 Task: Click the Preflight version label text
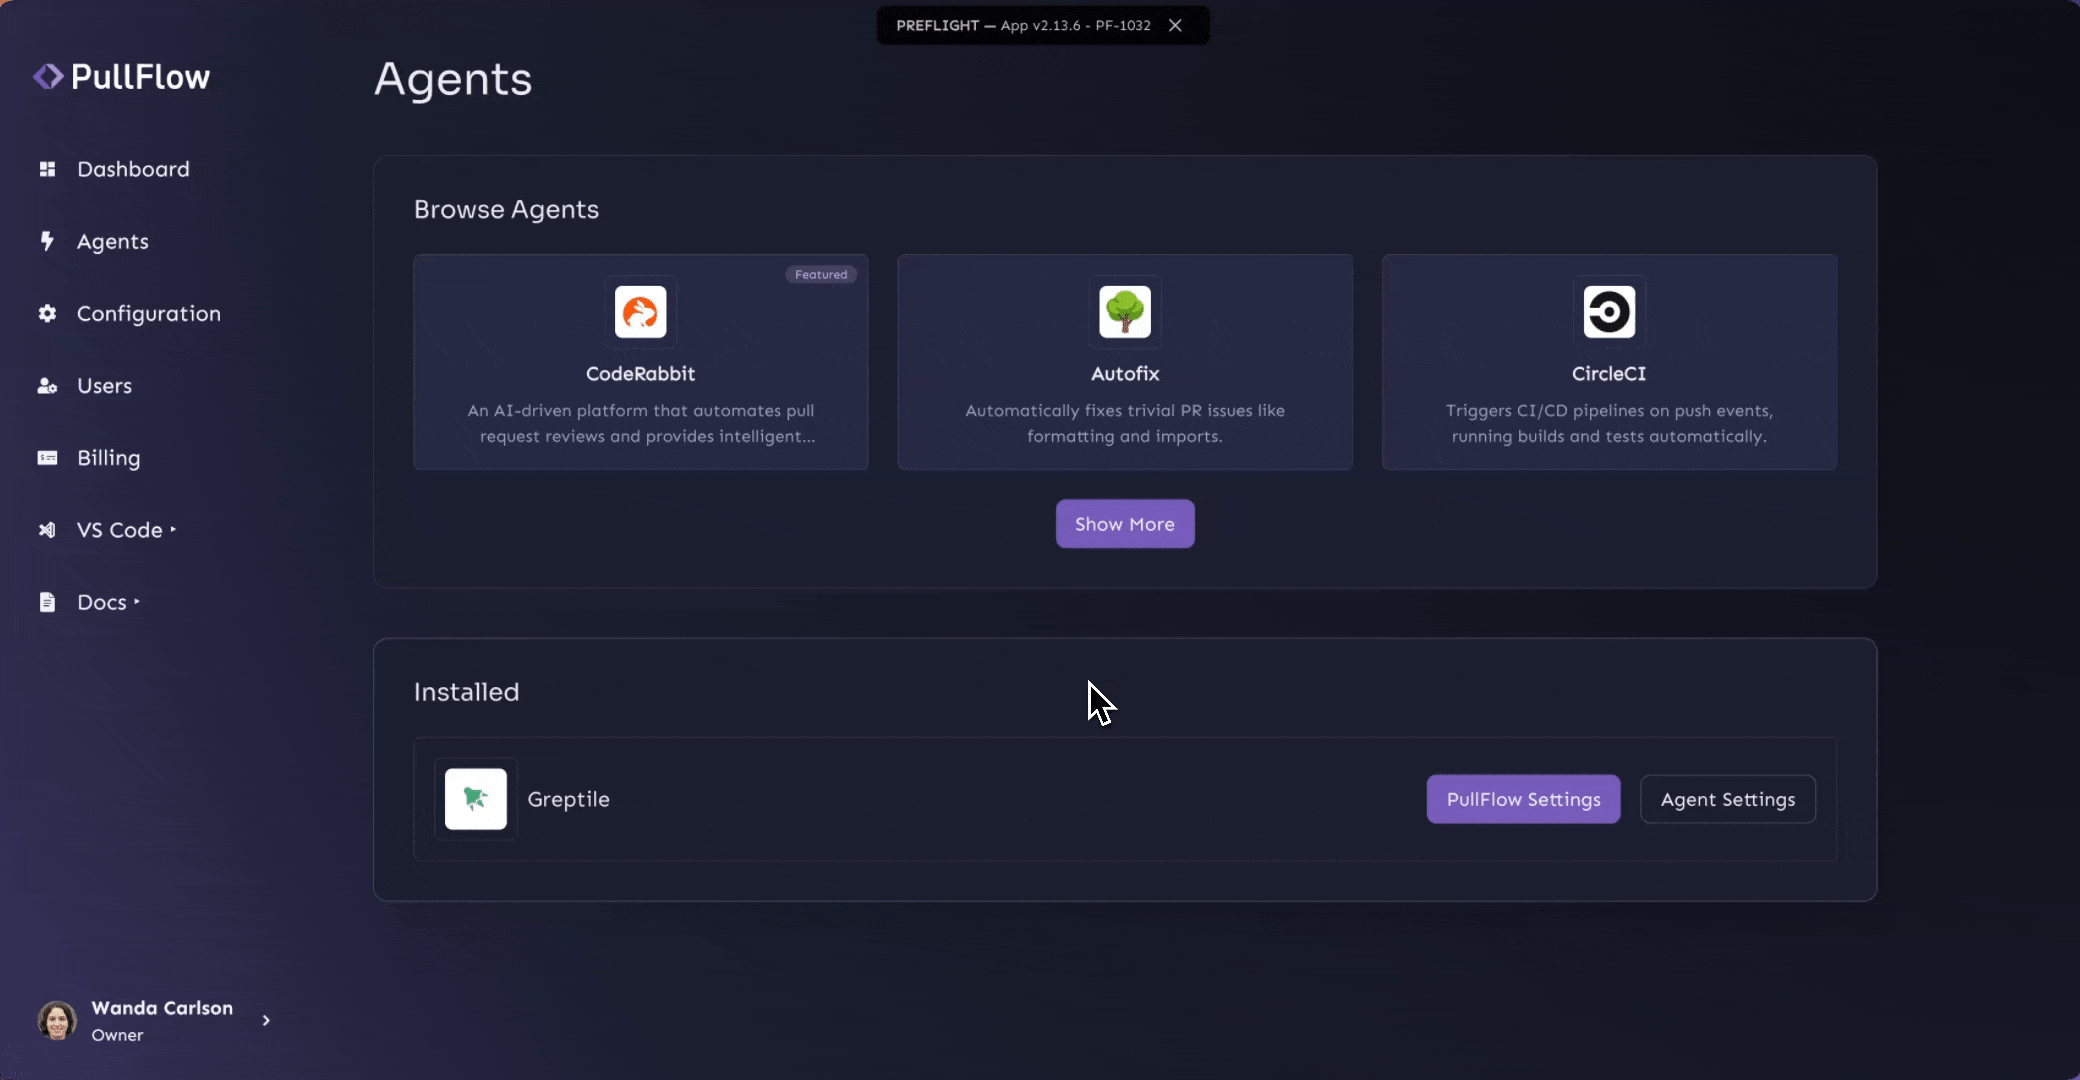[1023, 25]
